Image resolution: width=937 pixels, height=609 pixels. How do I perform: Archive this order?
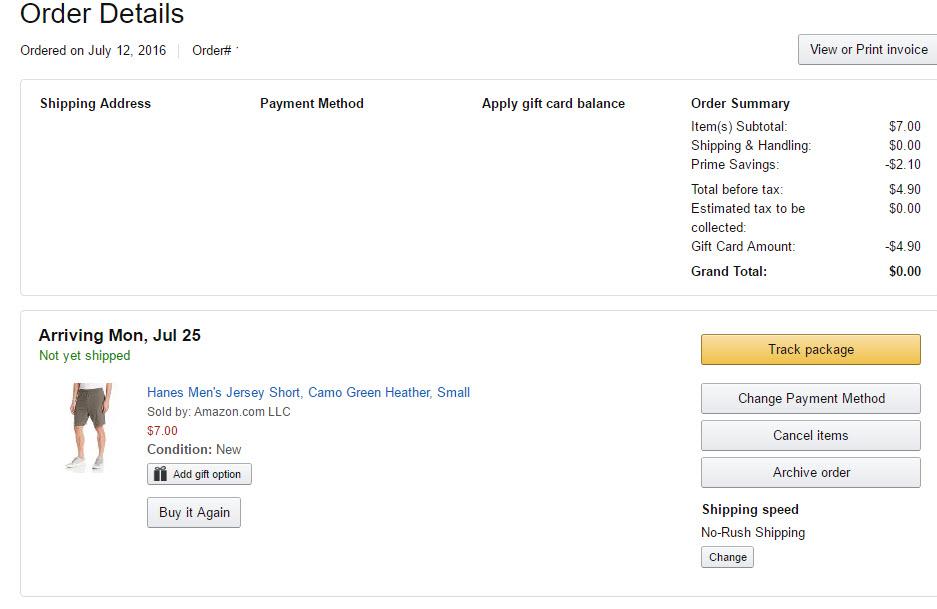(x=811, y=472)
